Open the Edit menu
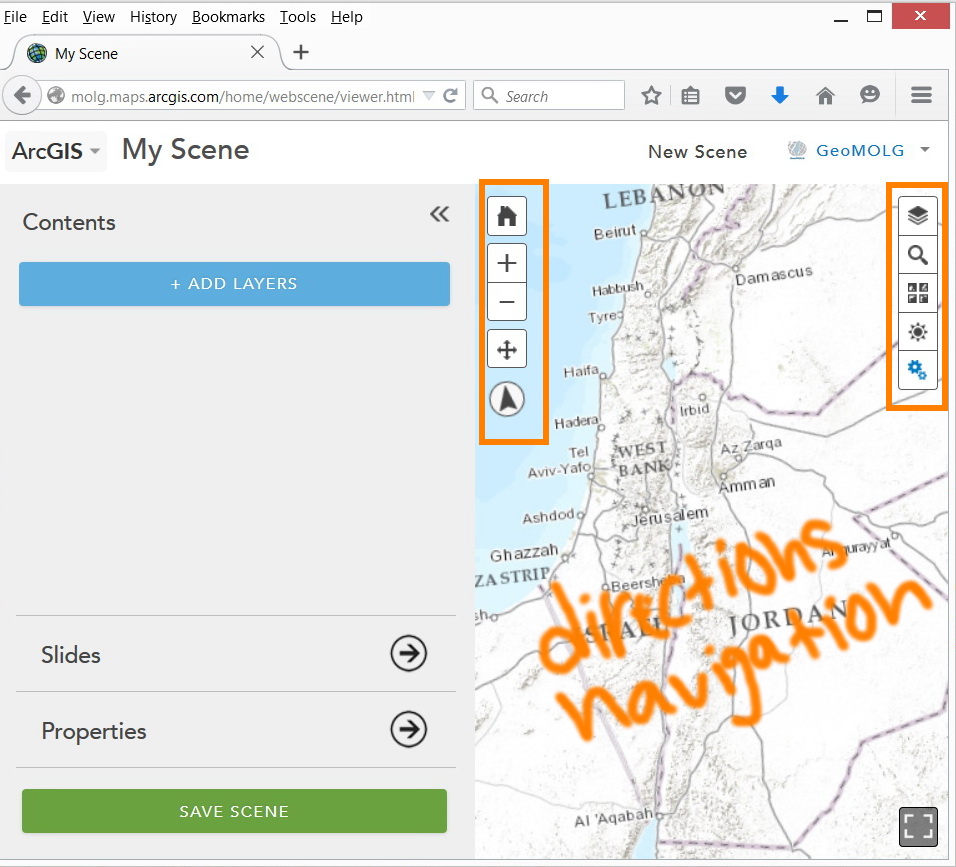 point(54,16)
